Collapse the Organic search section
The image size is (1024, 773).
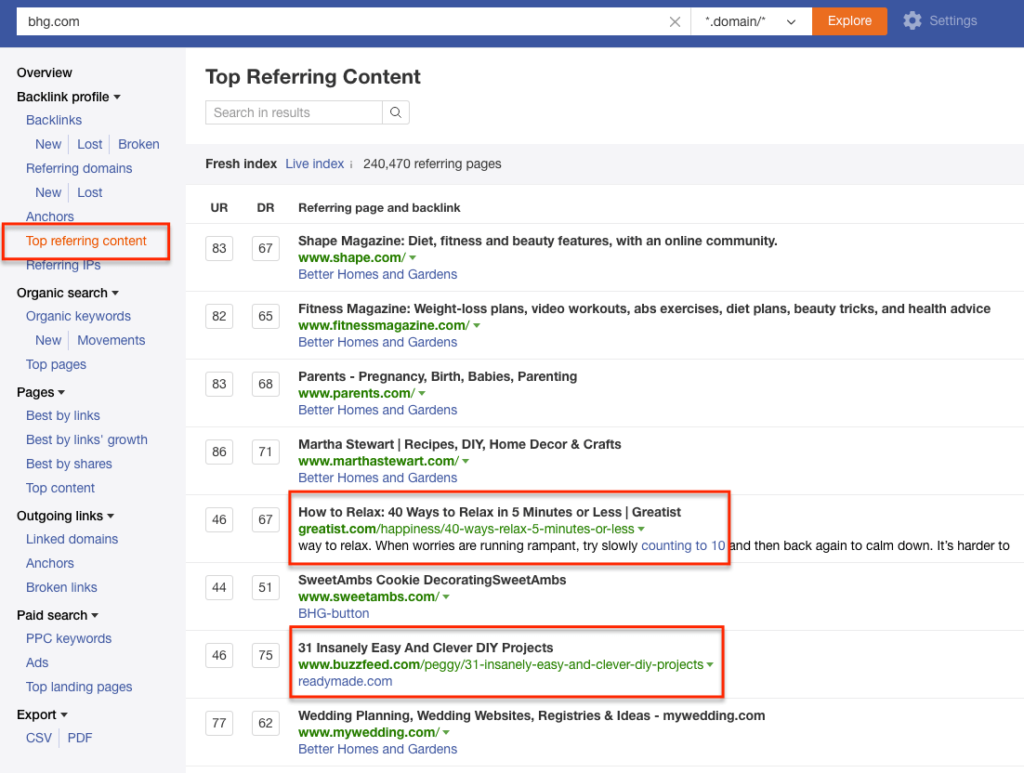(68, 292)
